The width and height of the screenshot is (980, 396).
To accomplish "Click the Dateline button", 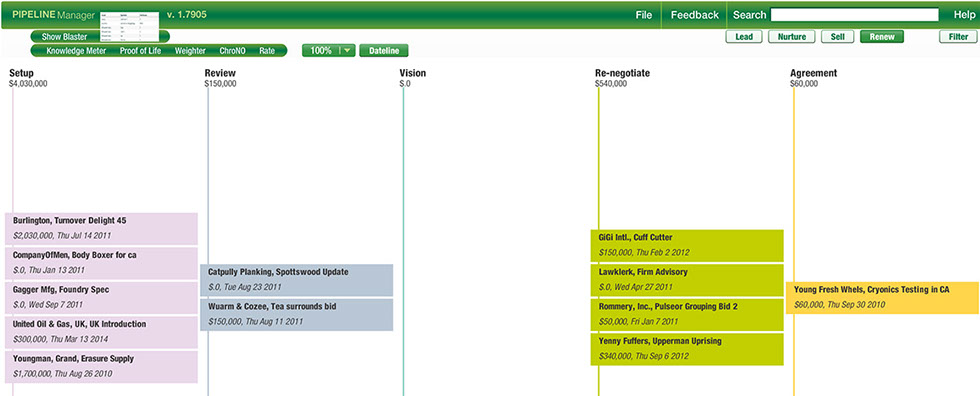I will tap(384, 51).
